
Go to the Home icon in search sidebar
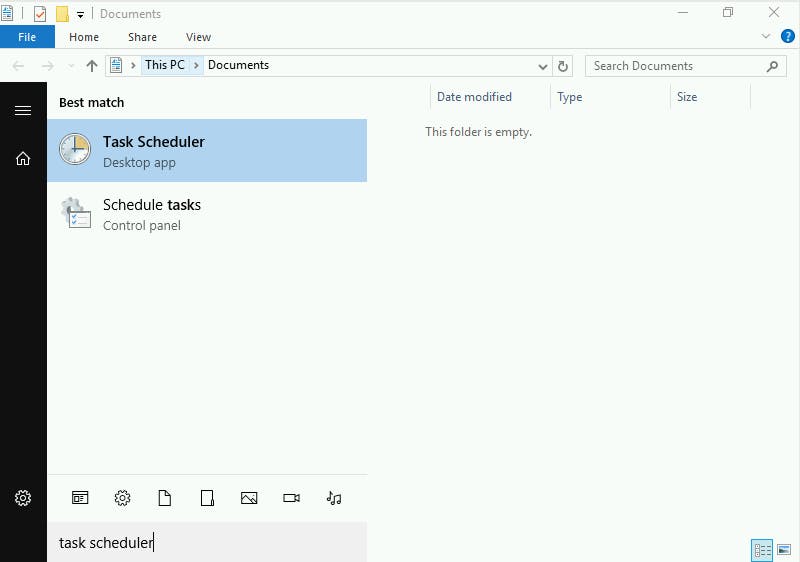click(x=23, y=159)
